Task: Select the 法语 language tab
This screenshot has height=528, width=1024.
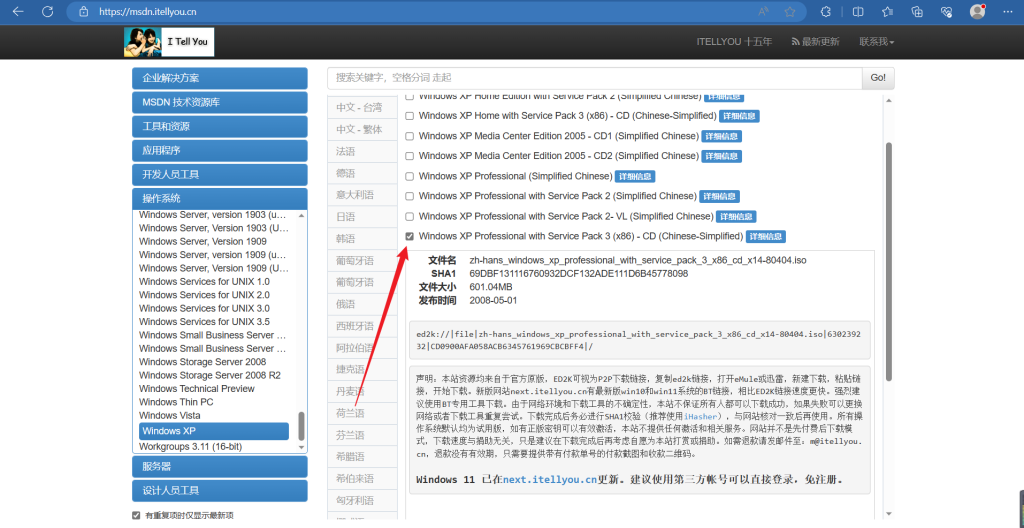Action: [362, 151]
